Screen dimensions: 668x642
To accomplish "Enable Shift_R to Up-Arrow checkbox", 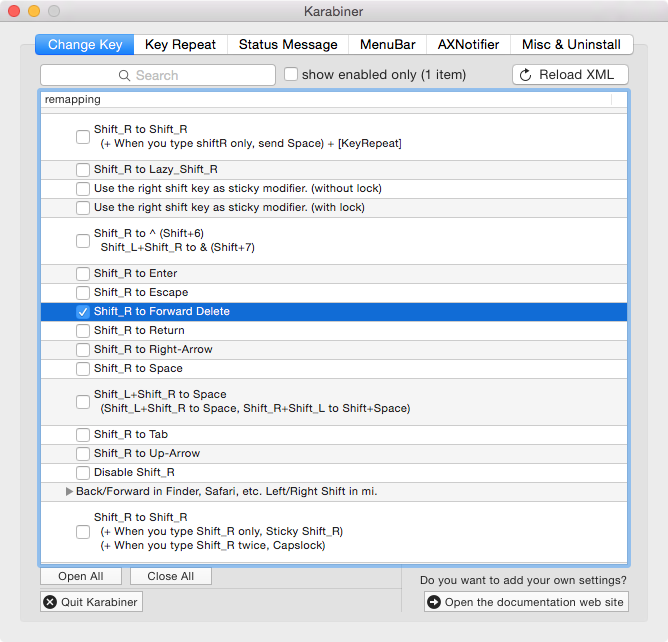I will tap(83, 454).
